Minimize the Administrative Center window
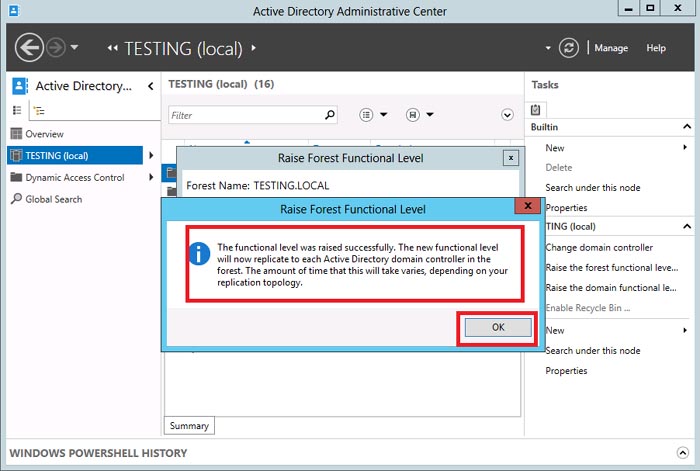This screenshot has width=700, height=471. tap(629, 8)
